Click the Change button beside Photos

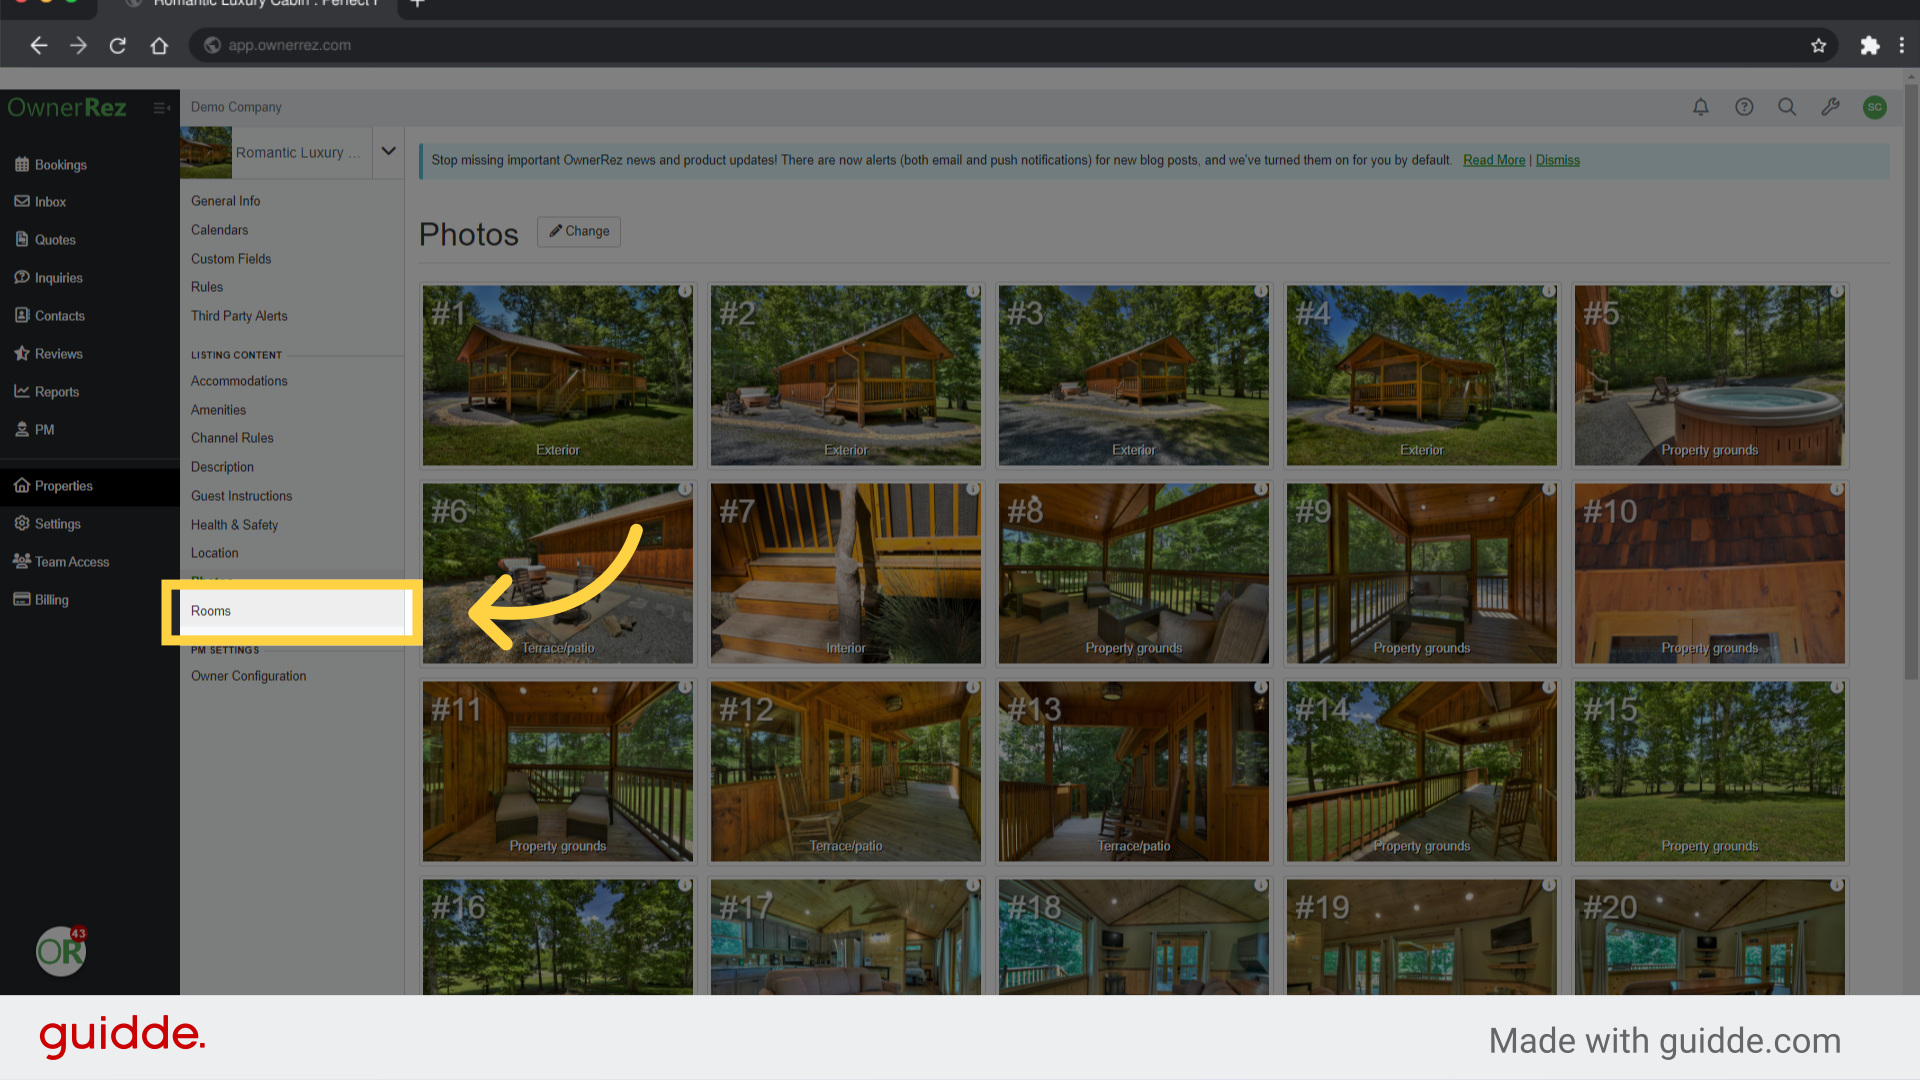578,231
